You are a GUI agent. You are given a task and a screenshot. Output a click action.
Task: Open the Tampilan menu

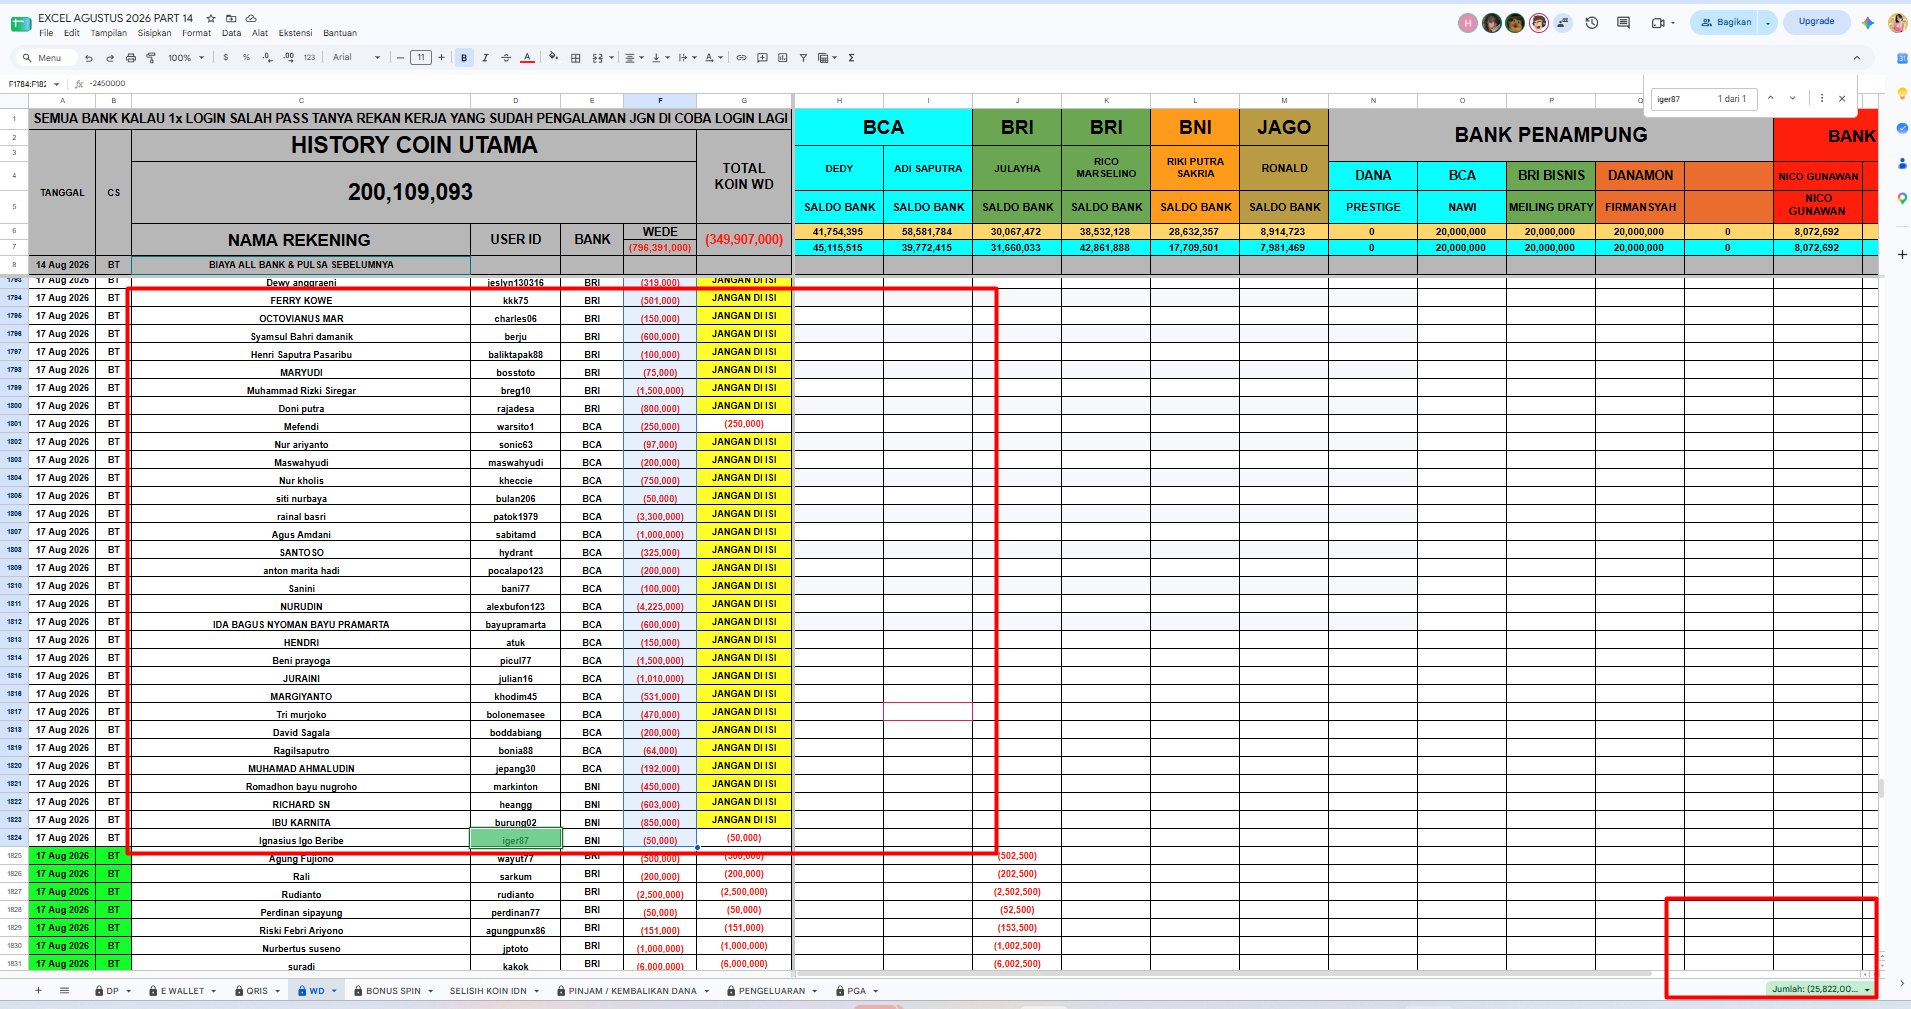click(x=108, y=33)
